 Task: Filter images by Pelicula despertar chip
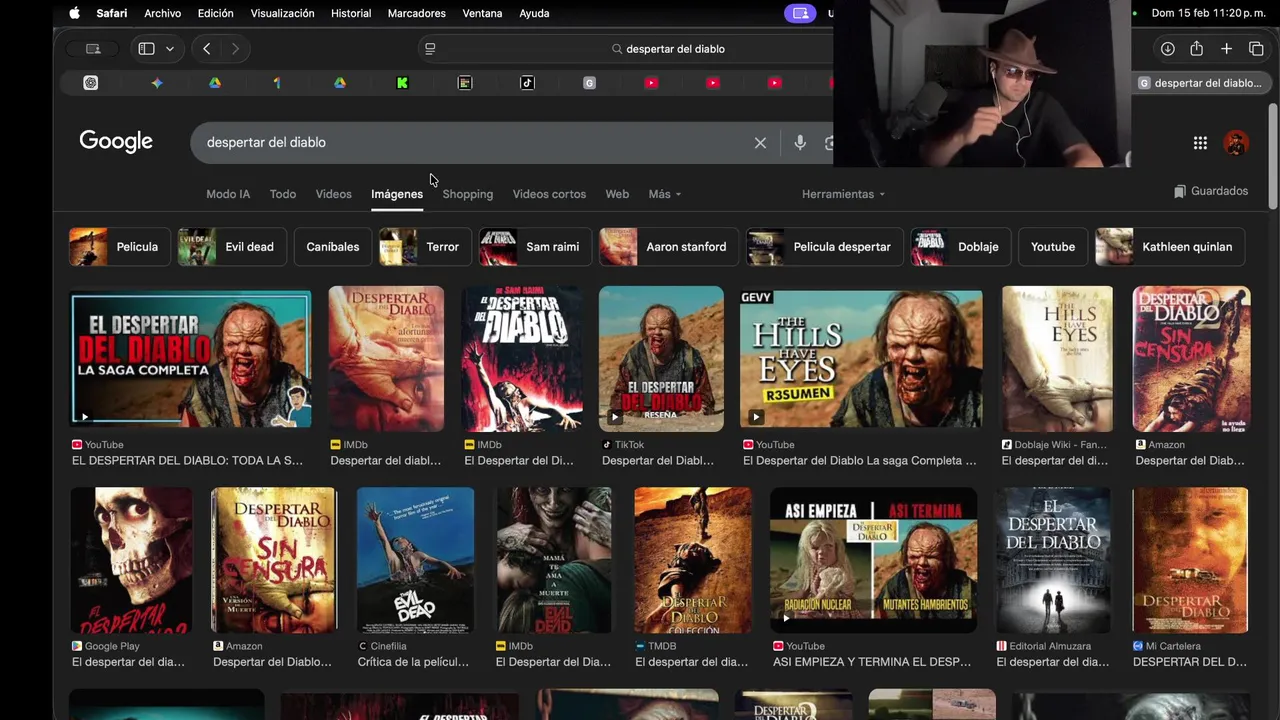pos(825,247)
